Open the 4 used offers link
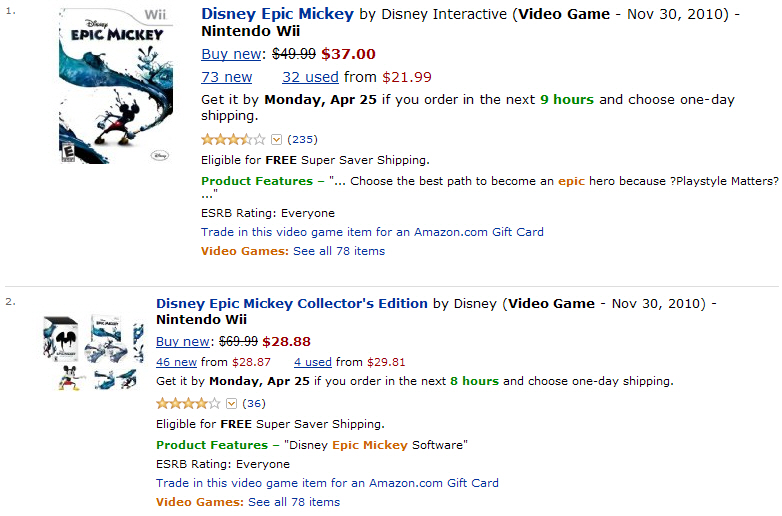This screenshot has width=782, height=516. tap(313, 362)
